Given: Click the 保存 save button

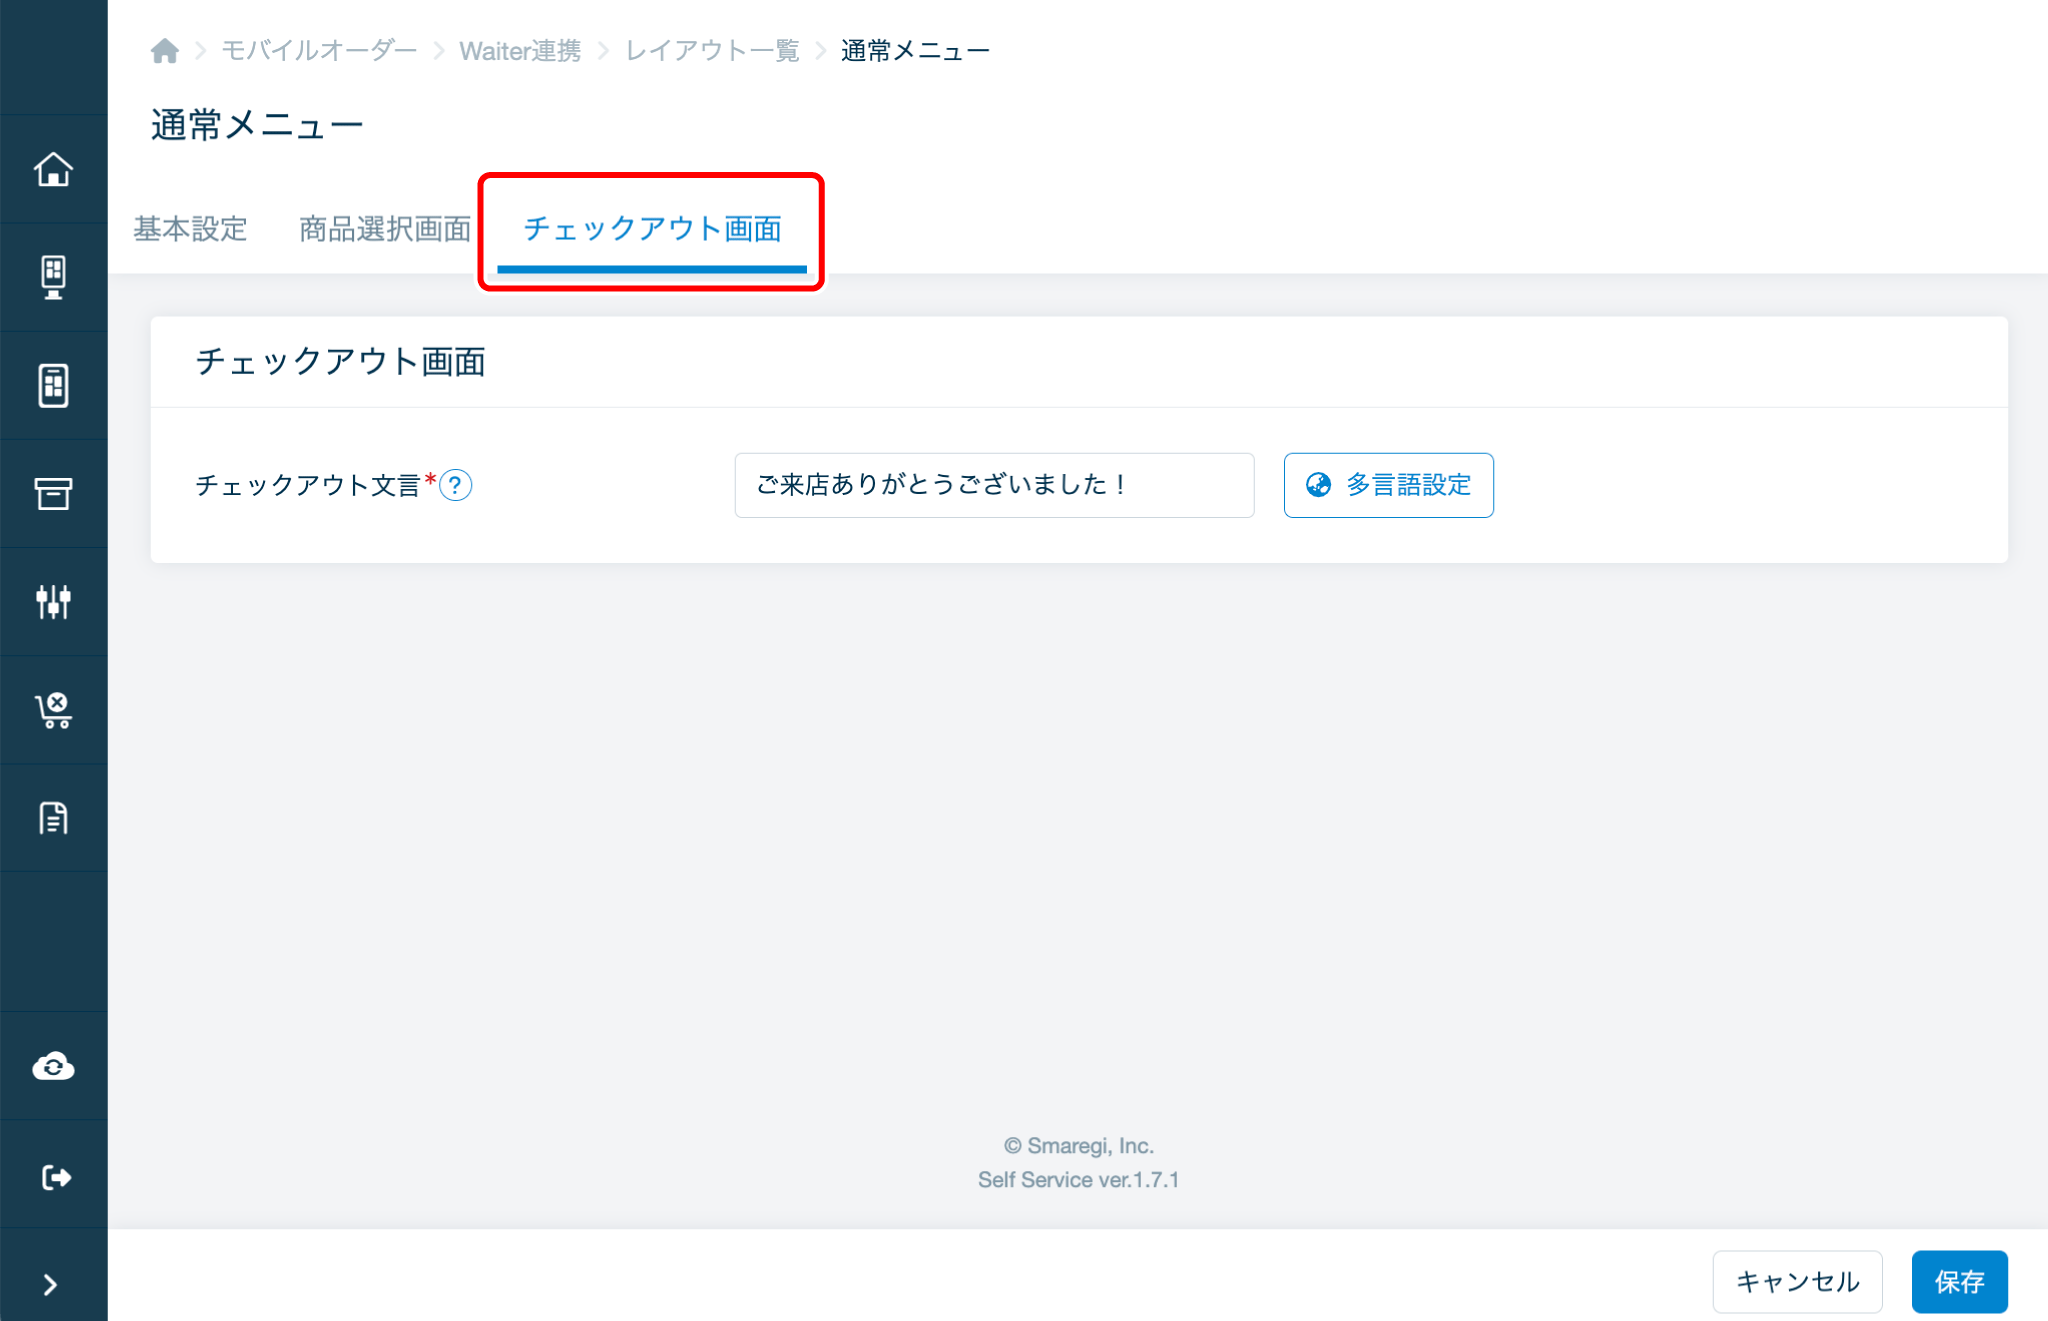Looking at the screenshot, I should point(1958,1281).
